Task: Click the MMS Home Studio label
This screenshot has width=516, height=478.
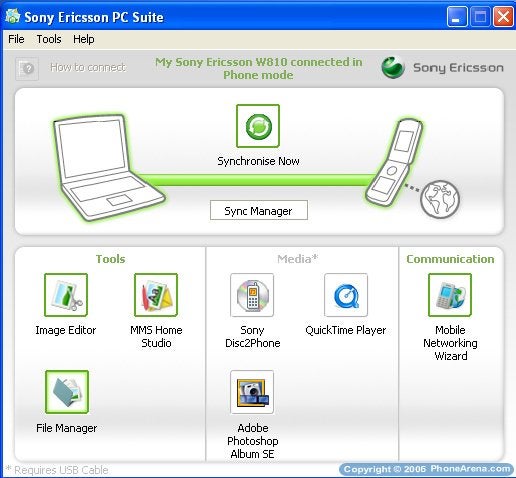Action: pyautogui.click(x=156, y=337)
